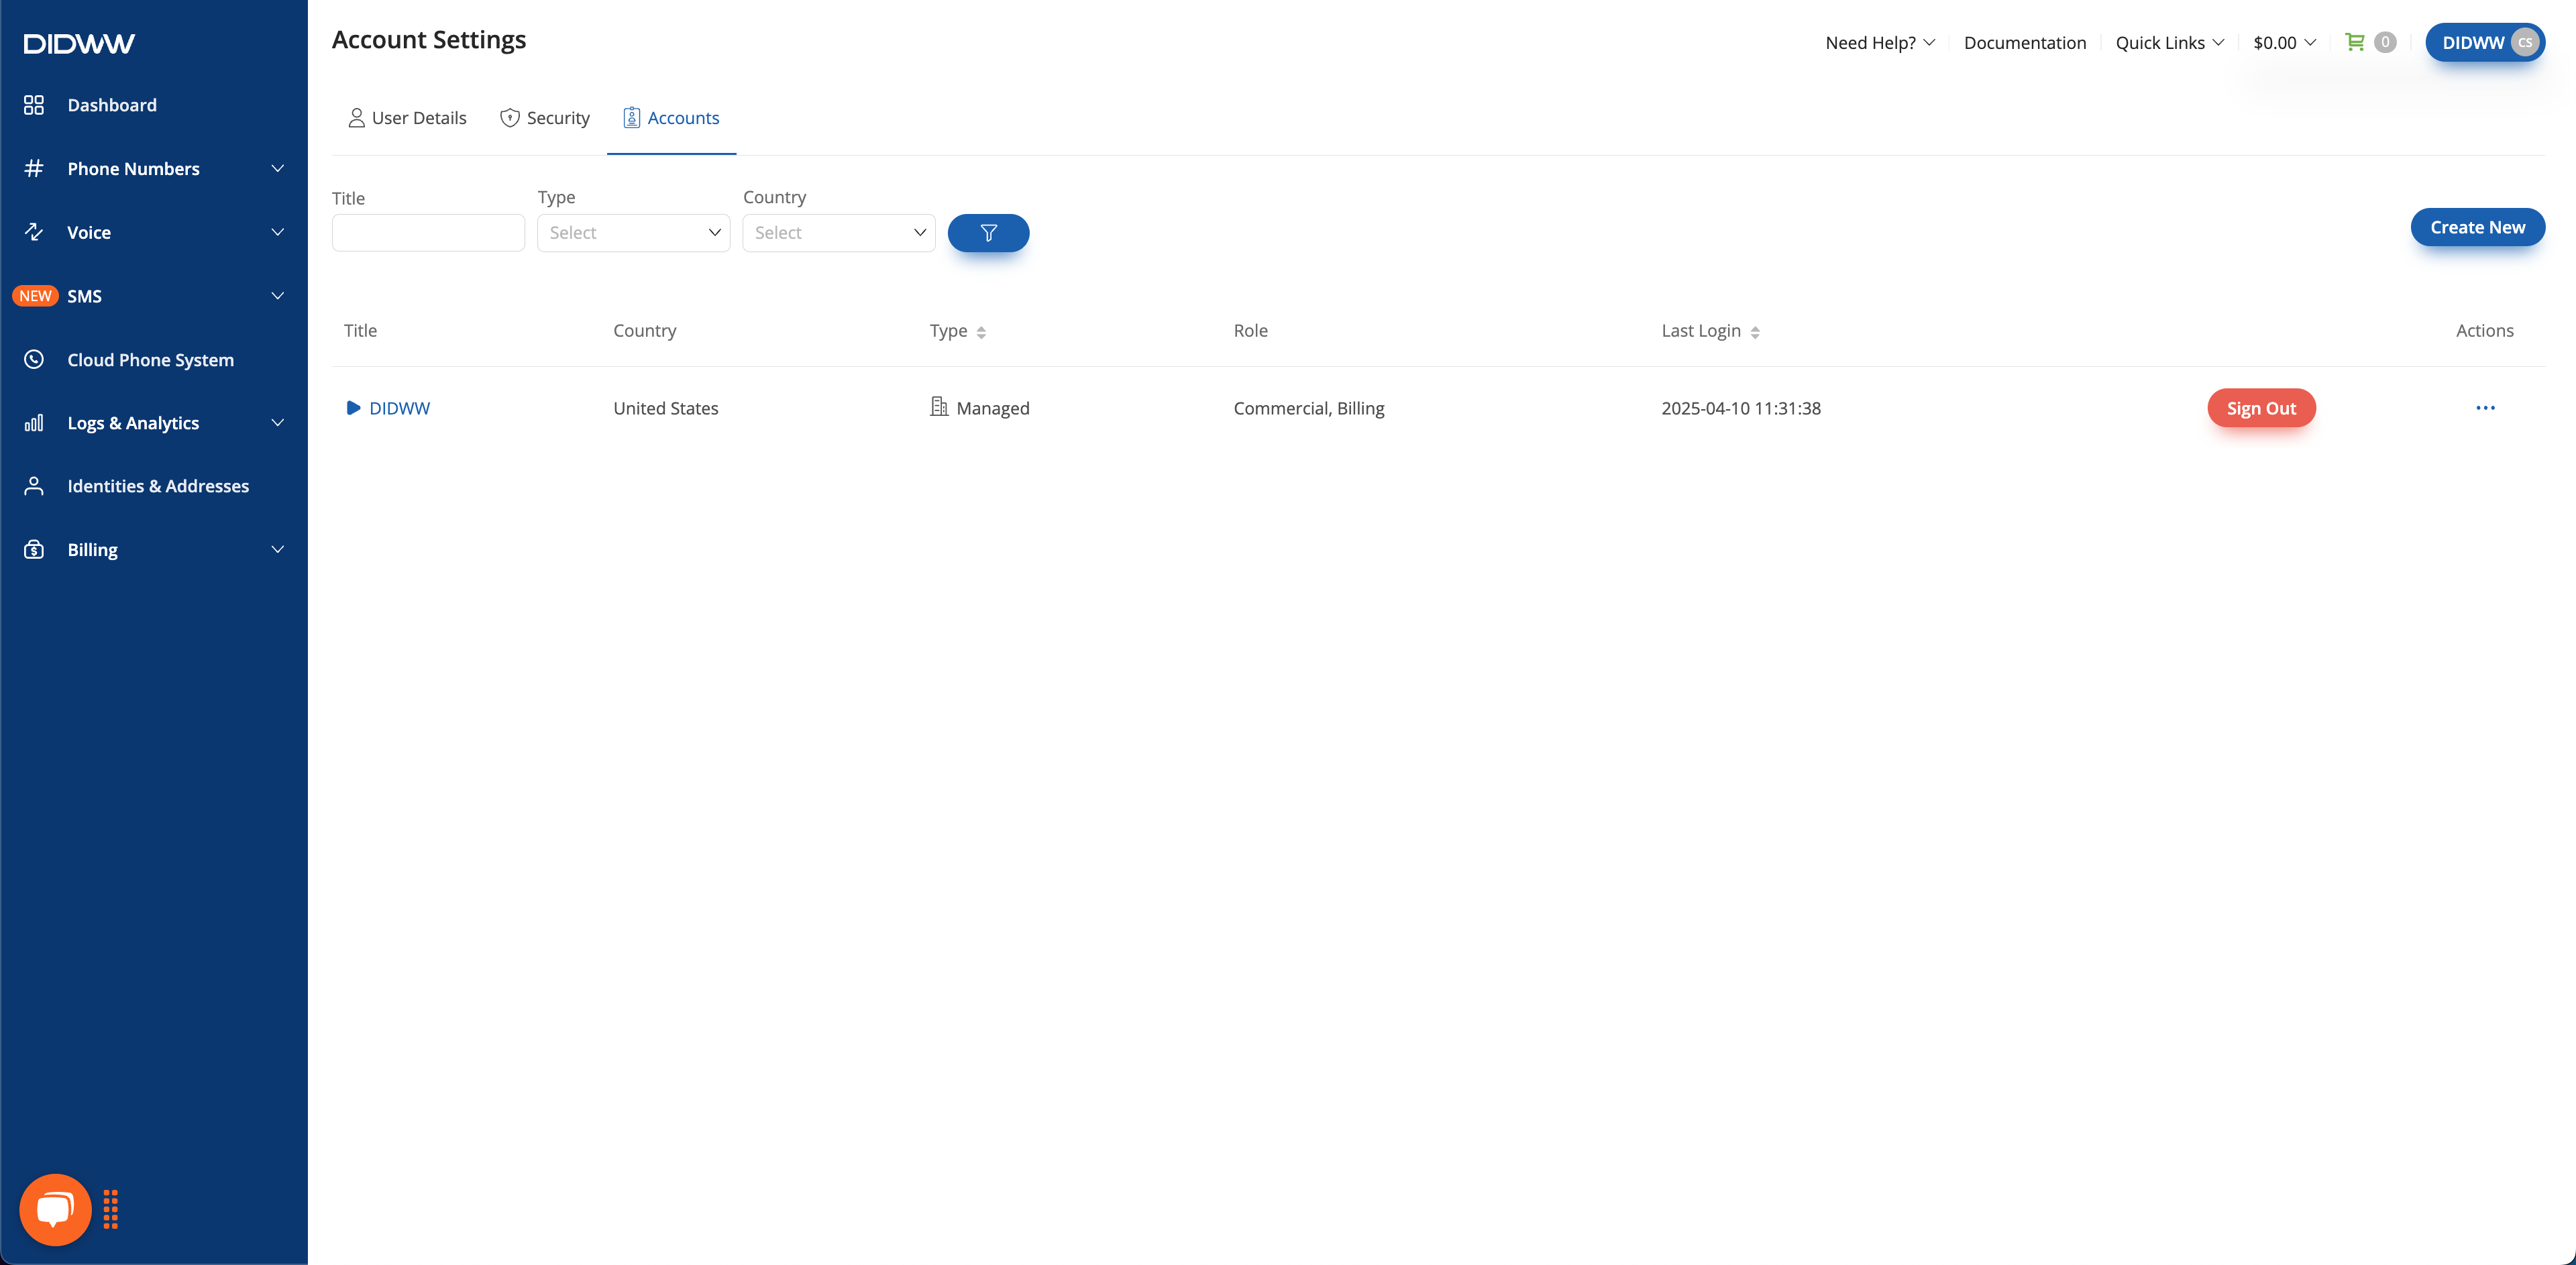Click the 2025-04-10 11:31:38 login timestamp

[x=1741, y=408]
